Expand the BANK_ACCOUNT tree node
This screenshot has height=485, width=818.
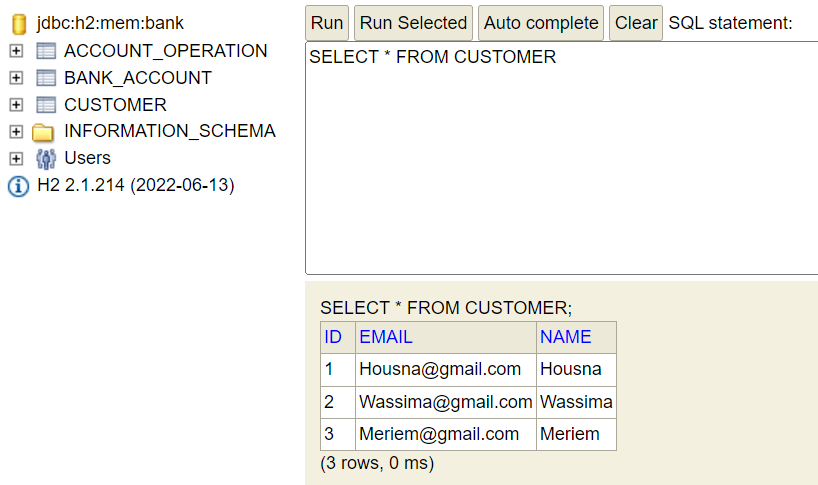(x=16, y=78)
